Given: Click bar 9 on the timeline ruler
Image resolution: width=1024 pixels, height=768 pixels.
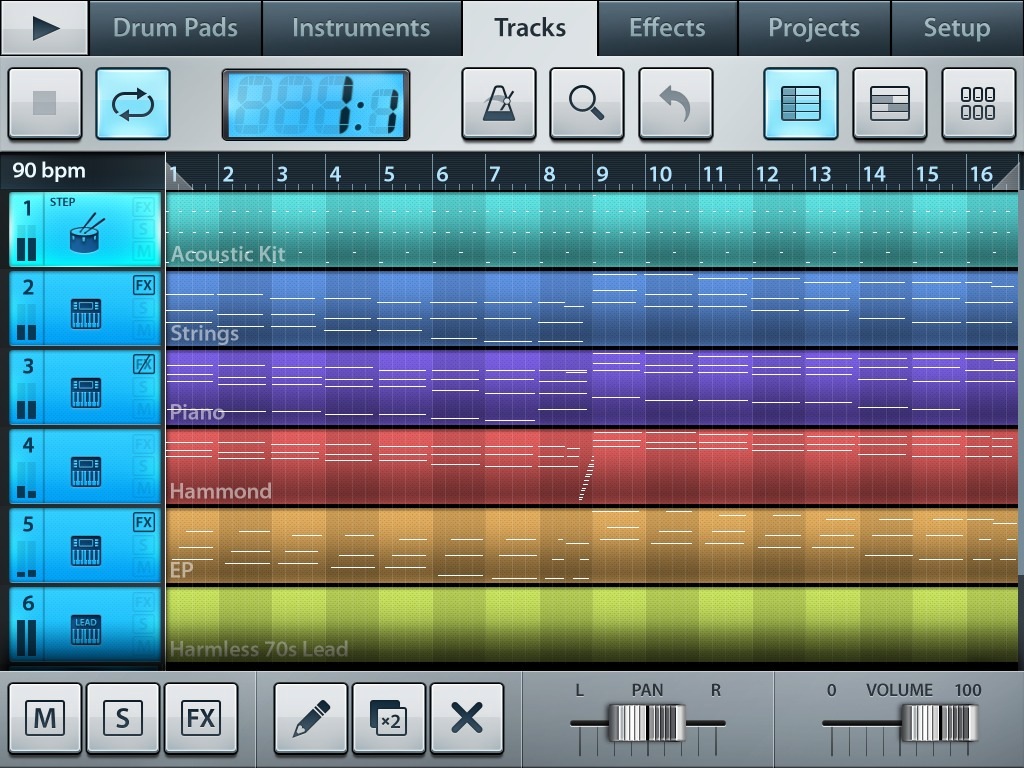Looking at the screenshot, I should 602,174.
